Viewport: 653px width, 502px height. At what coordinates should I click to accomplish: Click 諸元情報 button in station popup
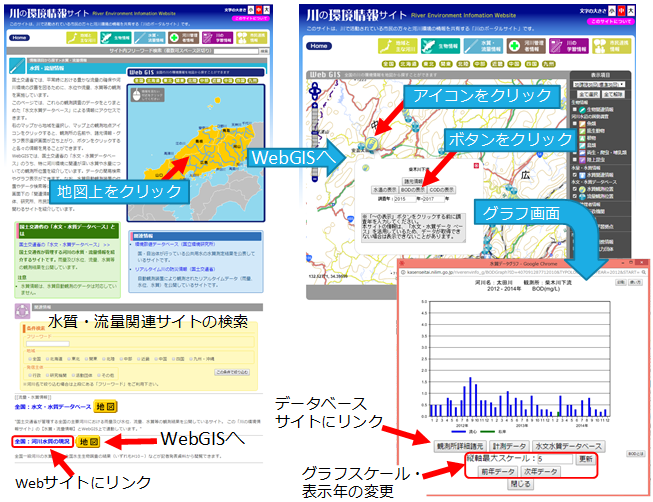(x=412, y=181)
